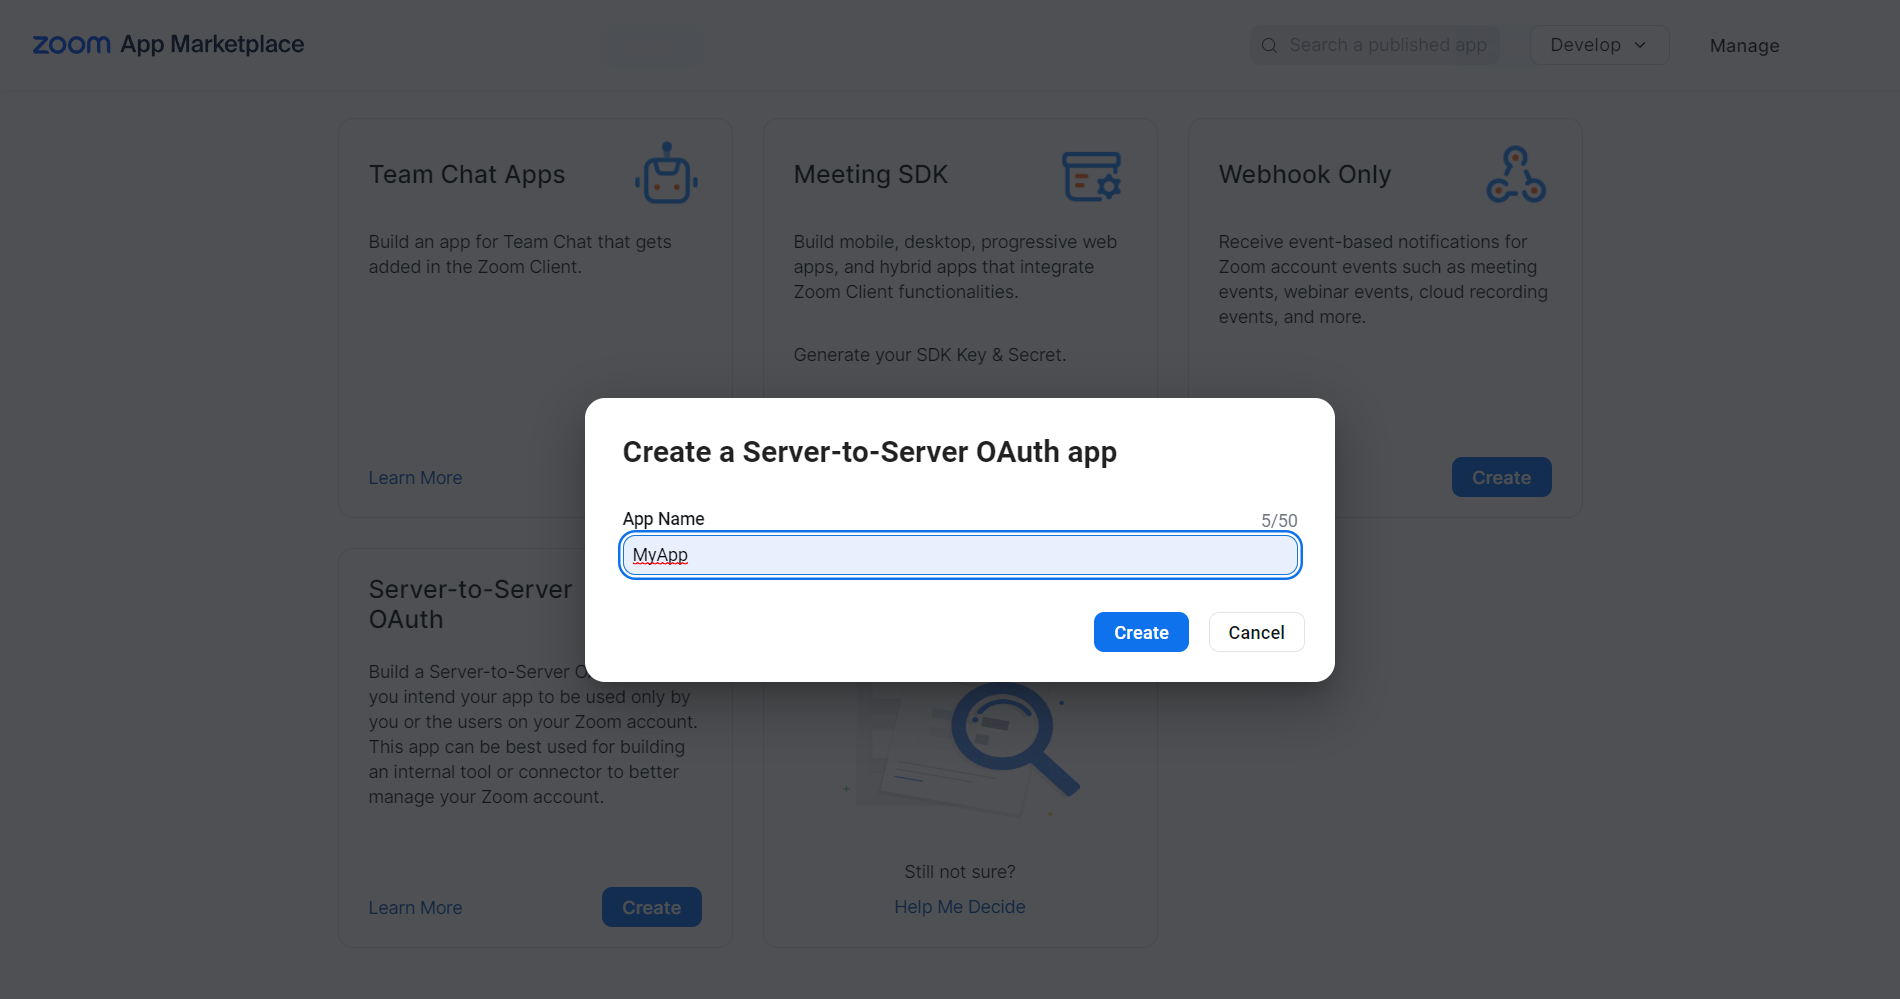Follow the Help Me Decide link

coord(960,907)
